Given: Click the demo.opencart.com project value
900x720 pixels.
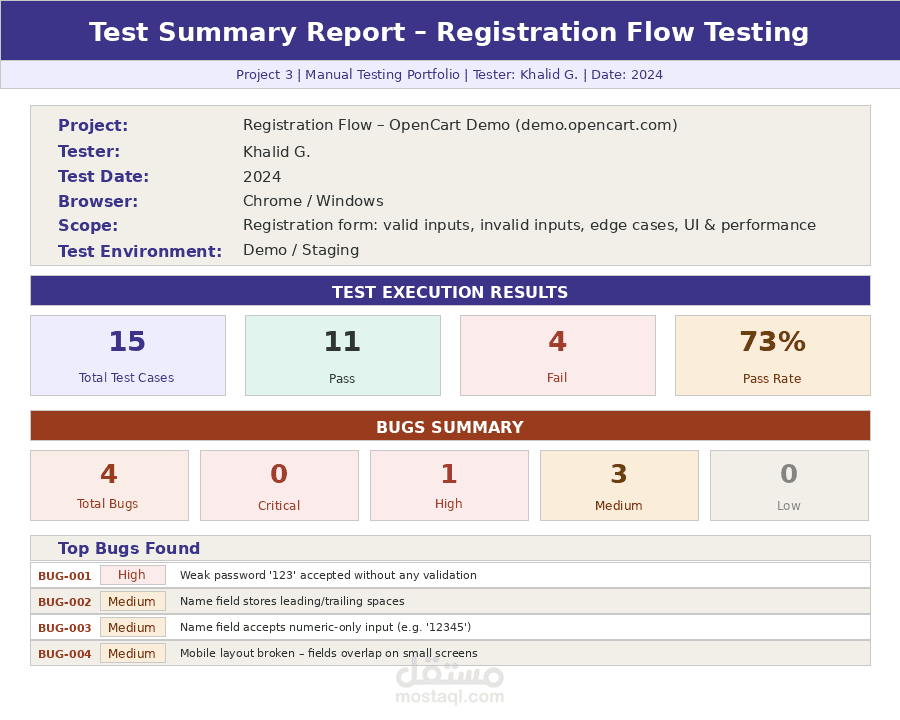Looking at the screenshot, I should (x=460, y=125).
